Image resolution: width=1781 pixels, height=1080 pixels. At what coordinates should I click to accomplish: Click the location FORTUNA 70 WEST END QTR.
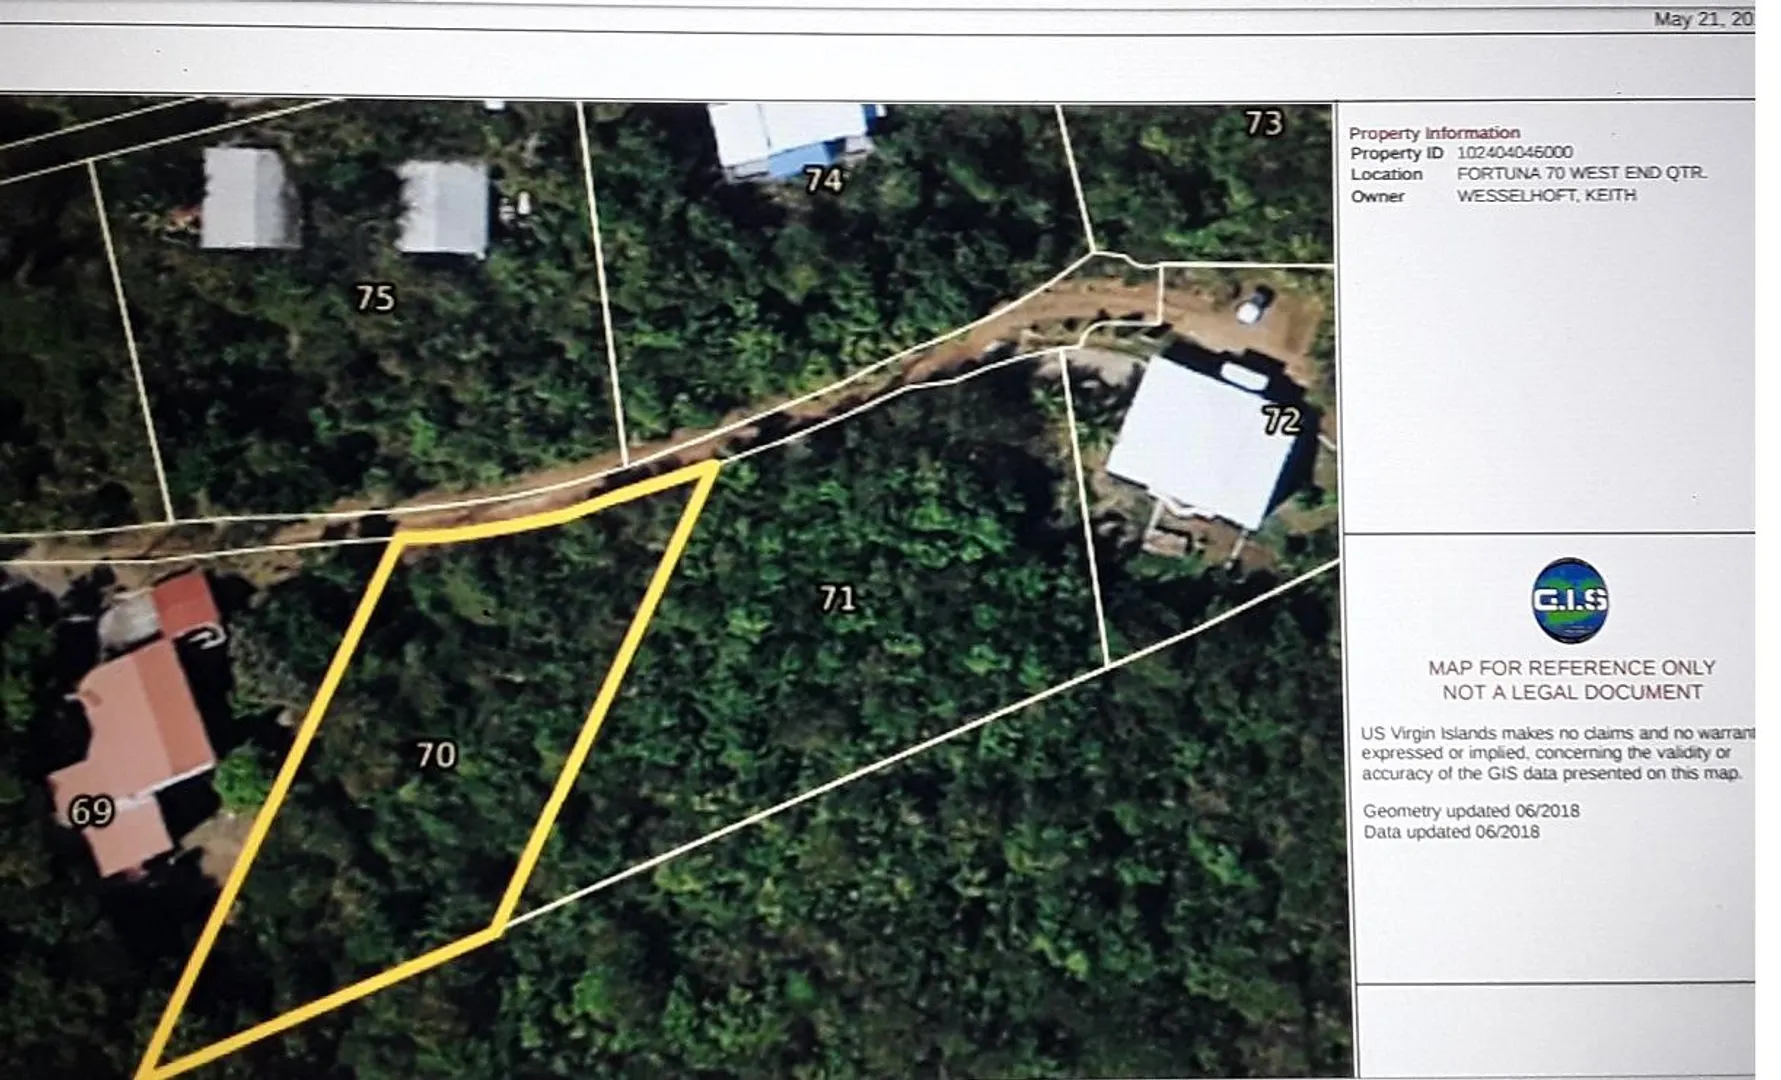(1581, 173)
